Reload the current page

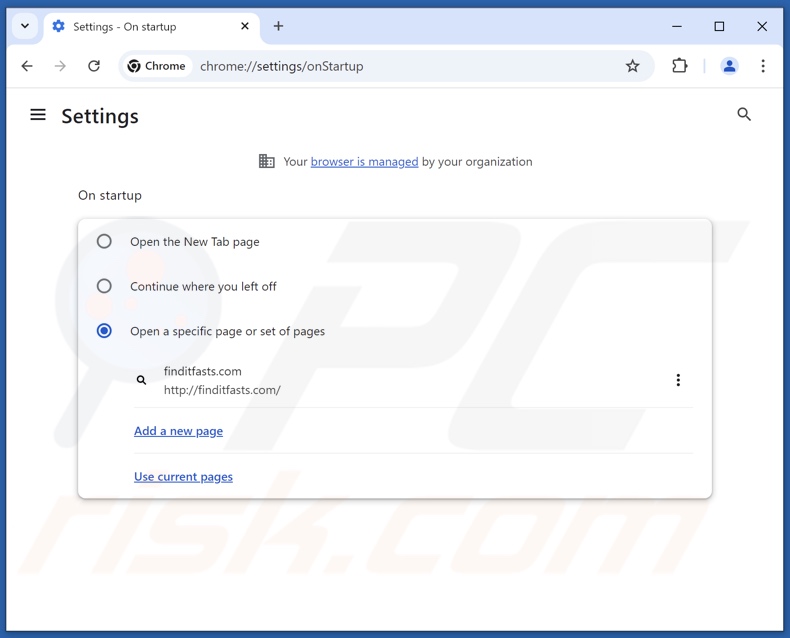(x=94, y=66)
